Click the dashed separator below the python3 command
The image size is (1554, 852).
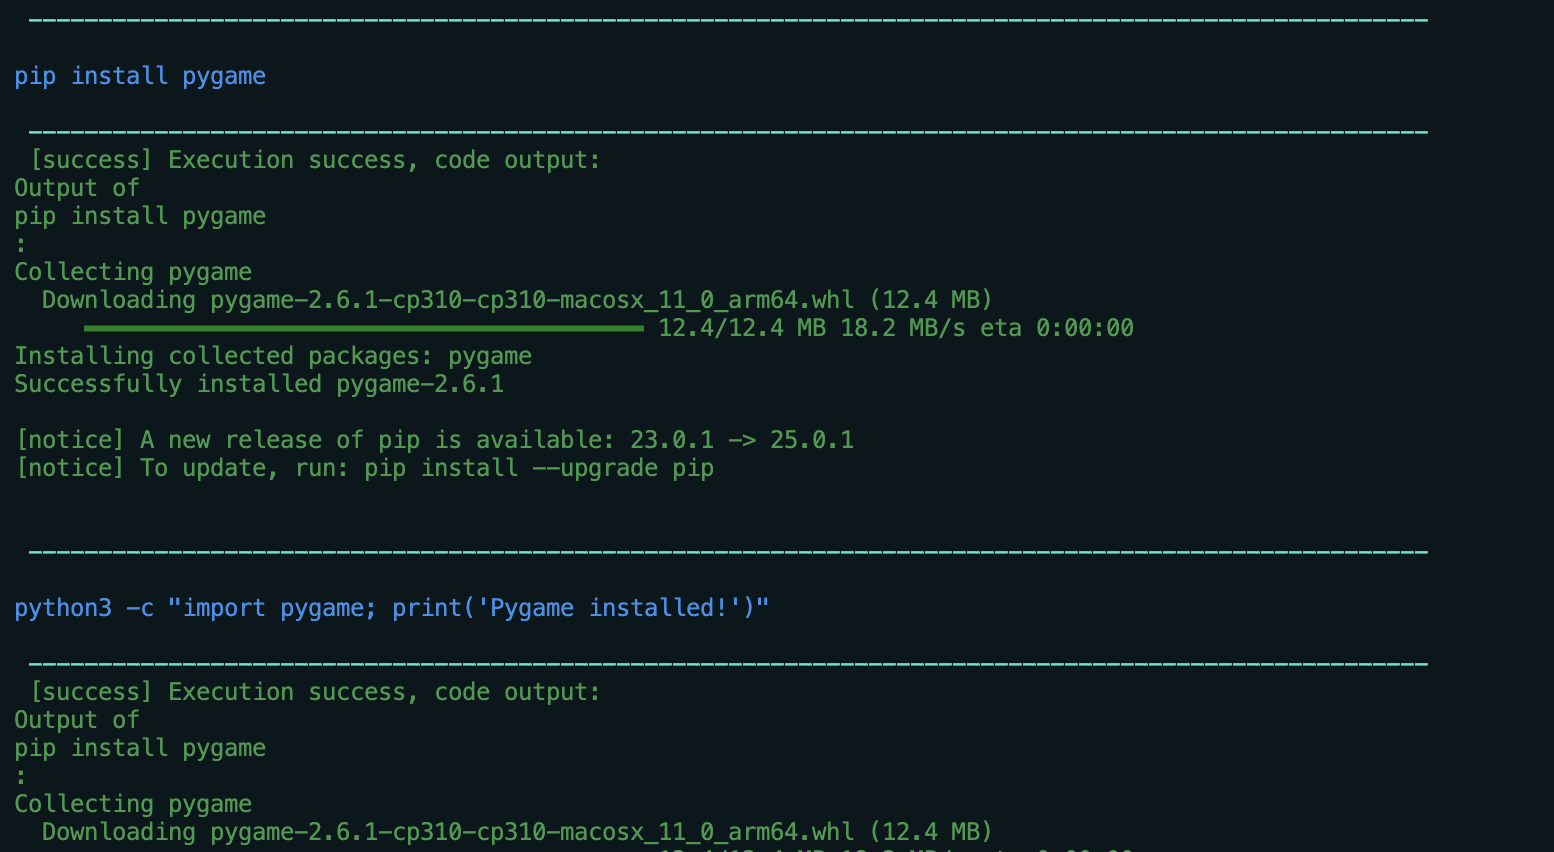tap(728, 664)
